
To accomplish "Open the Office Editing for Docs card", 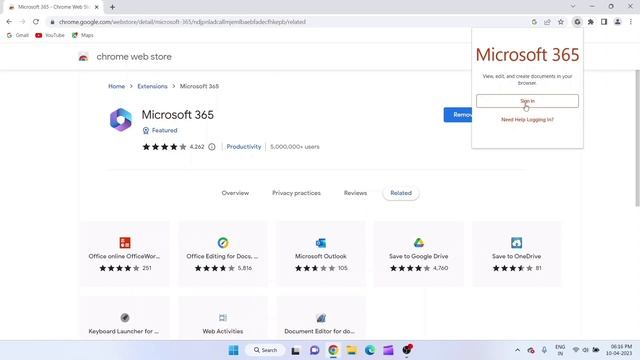I will [x=222, y=254].
